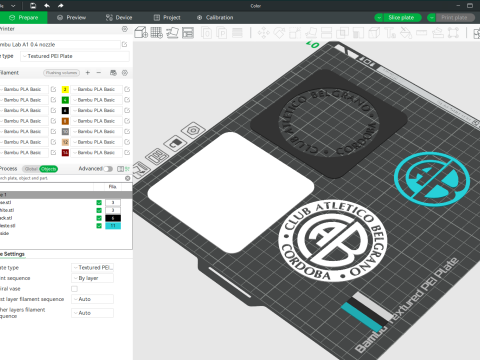Switch process scope to Objects
This screenshot has height=360, width=480.
pyautogui.click(x=49, y=169)
